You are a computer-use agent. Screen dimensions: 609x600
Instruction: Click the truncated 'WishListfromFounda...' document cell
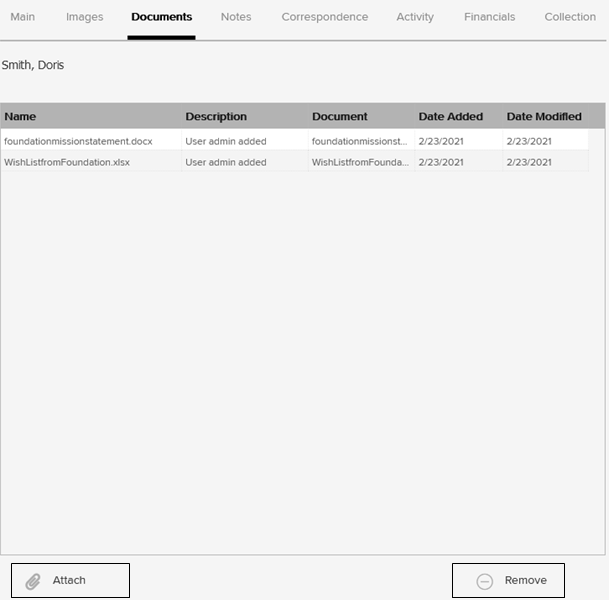point(362,162)
